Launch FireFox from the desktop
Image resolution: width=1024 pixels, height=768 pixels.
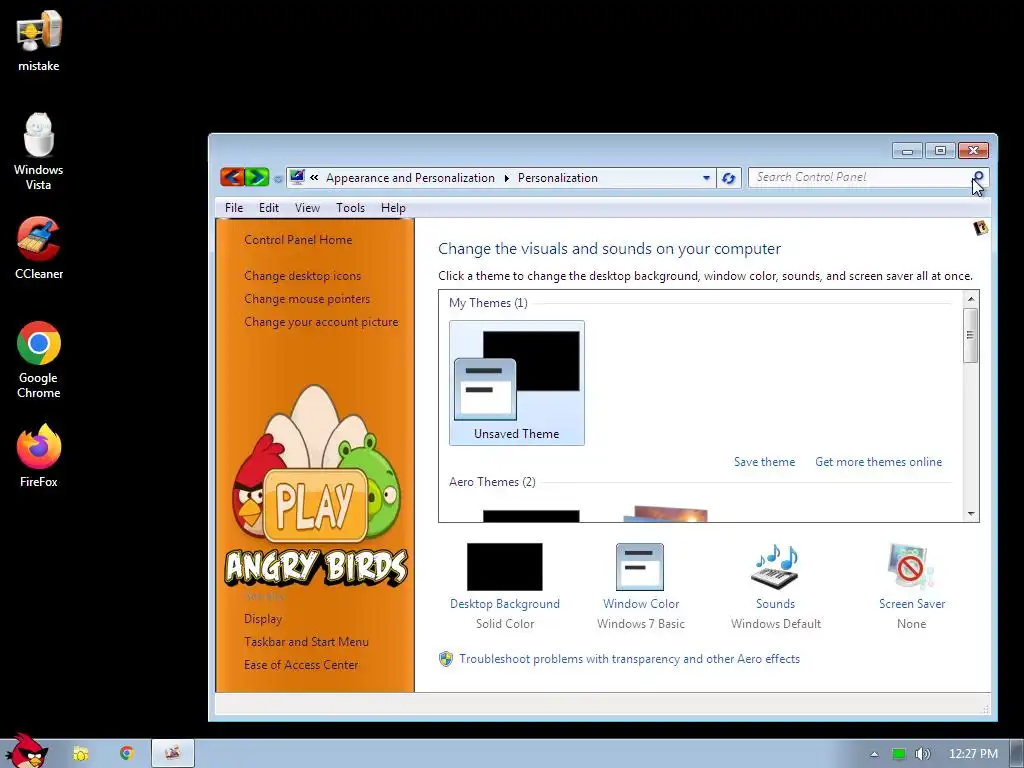pos(39,456)
